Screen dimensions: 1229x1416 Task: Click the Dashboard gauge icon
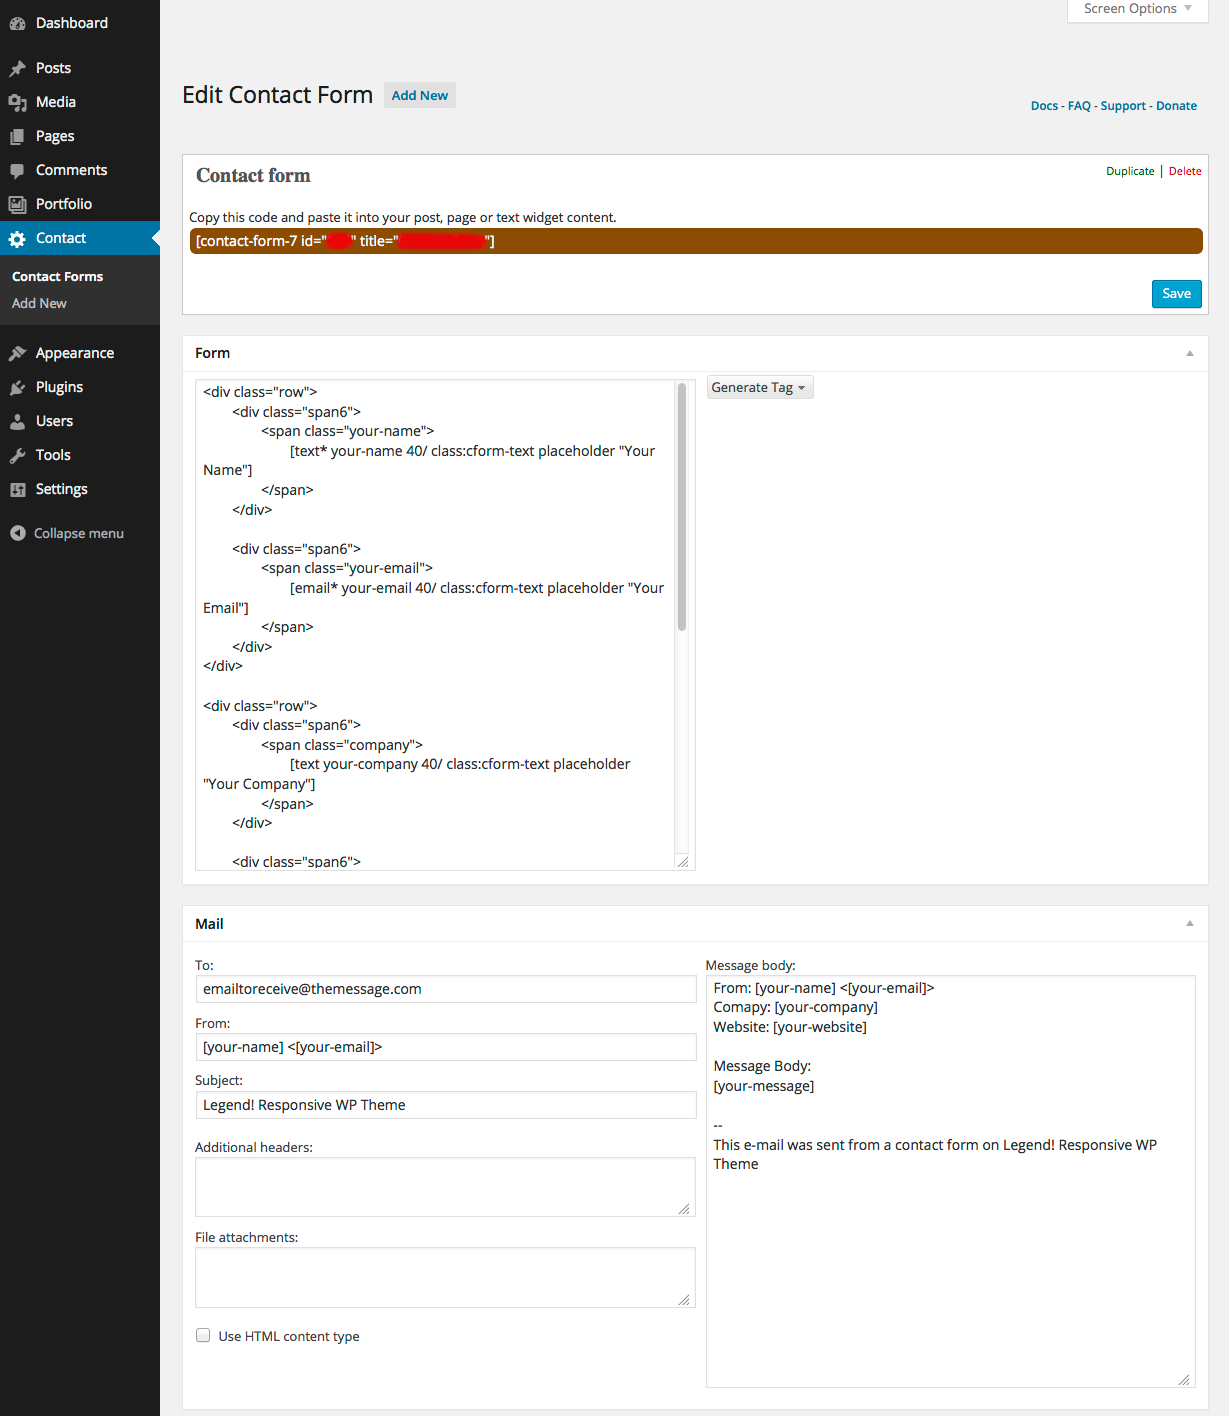coord(17,23)
